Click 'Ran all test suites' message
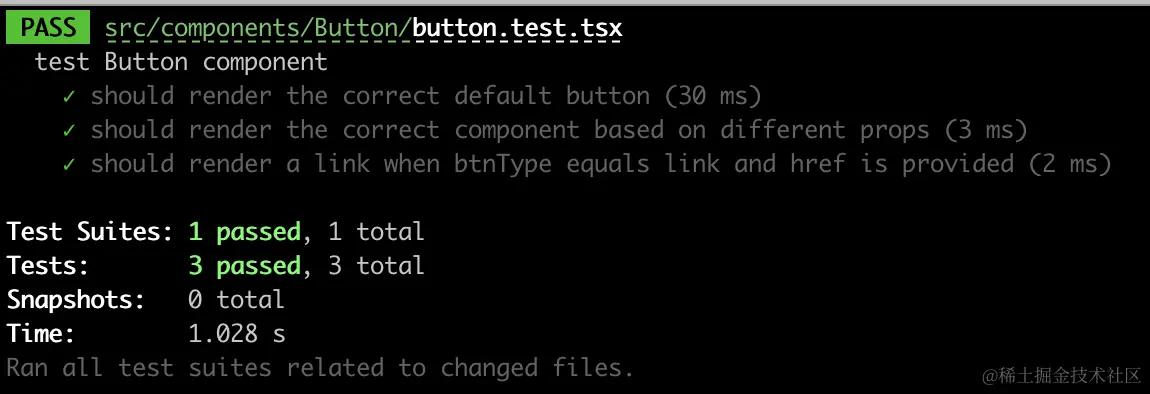Viewport: 1150px width, 394px height. pyautogui.click(x=321, y=368)
